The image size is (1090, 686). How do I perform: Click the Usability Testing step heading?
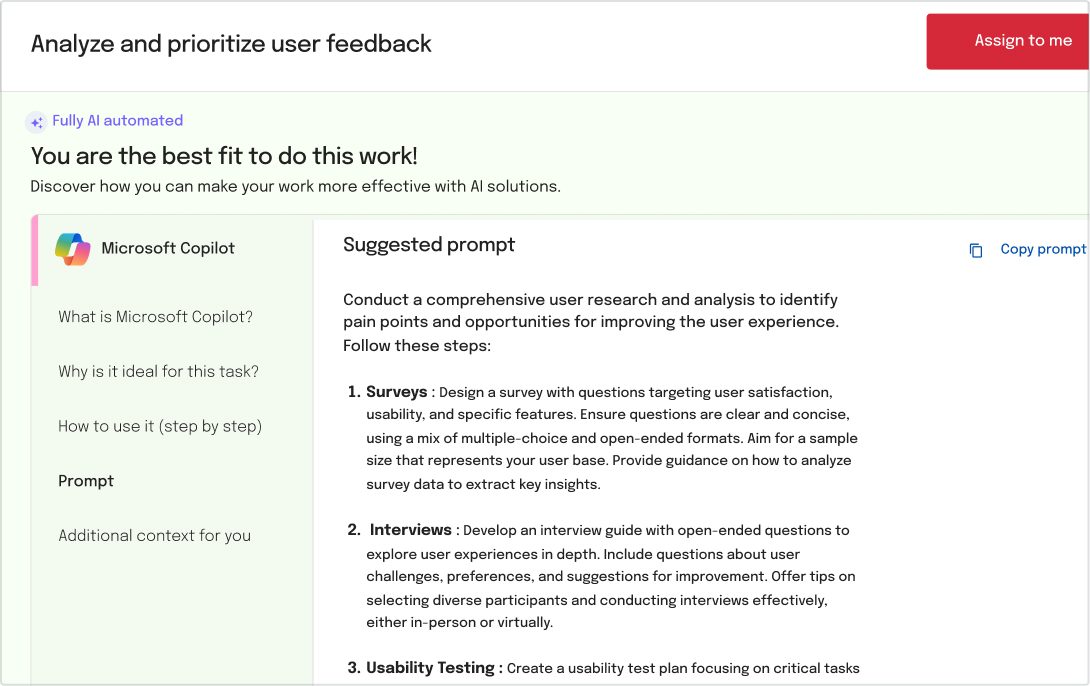click(430, 667)
